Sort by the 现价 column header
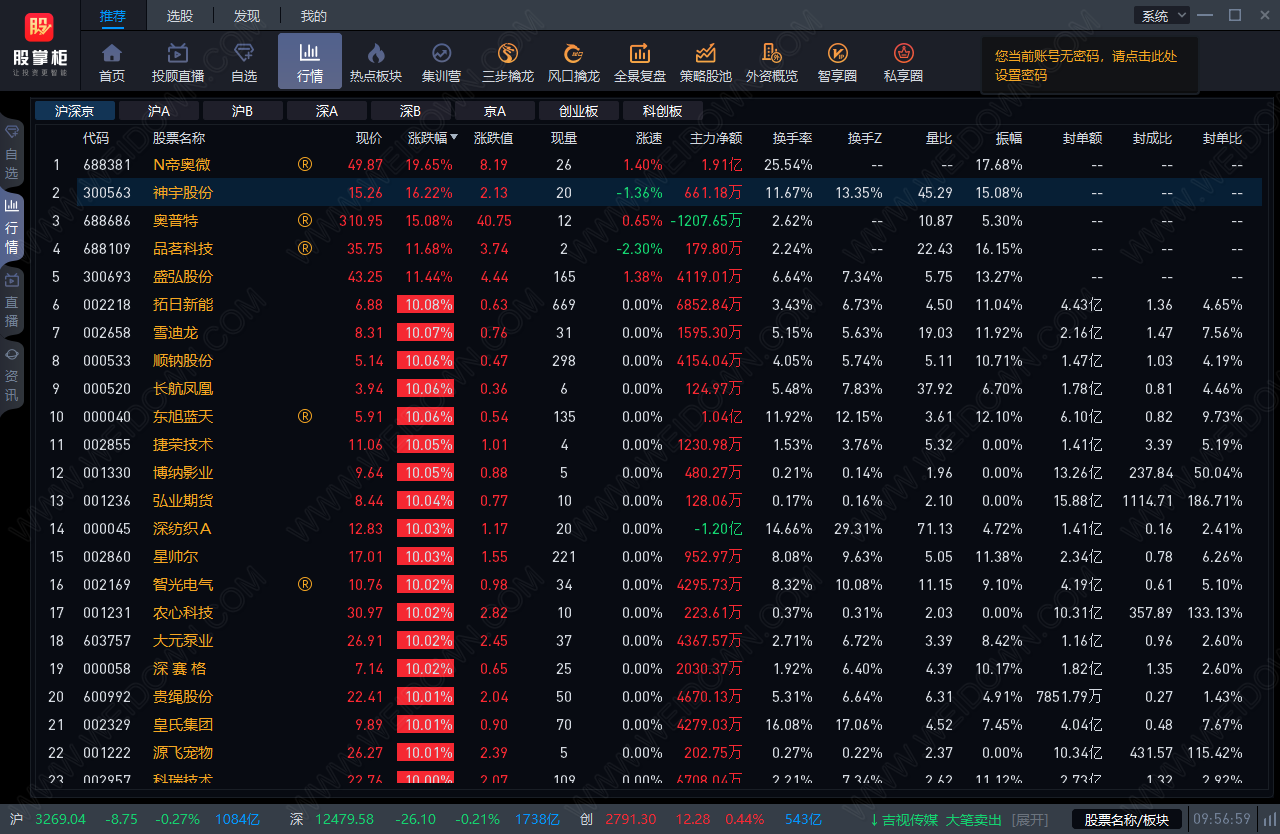Image resolution: width=1280 pixels, height=834 pixels. (369, 138)
